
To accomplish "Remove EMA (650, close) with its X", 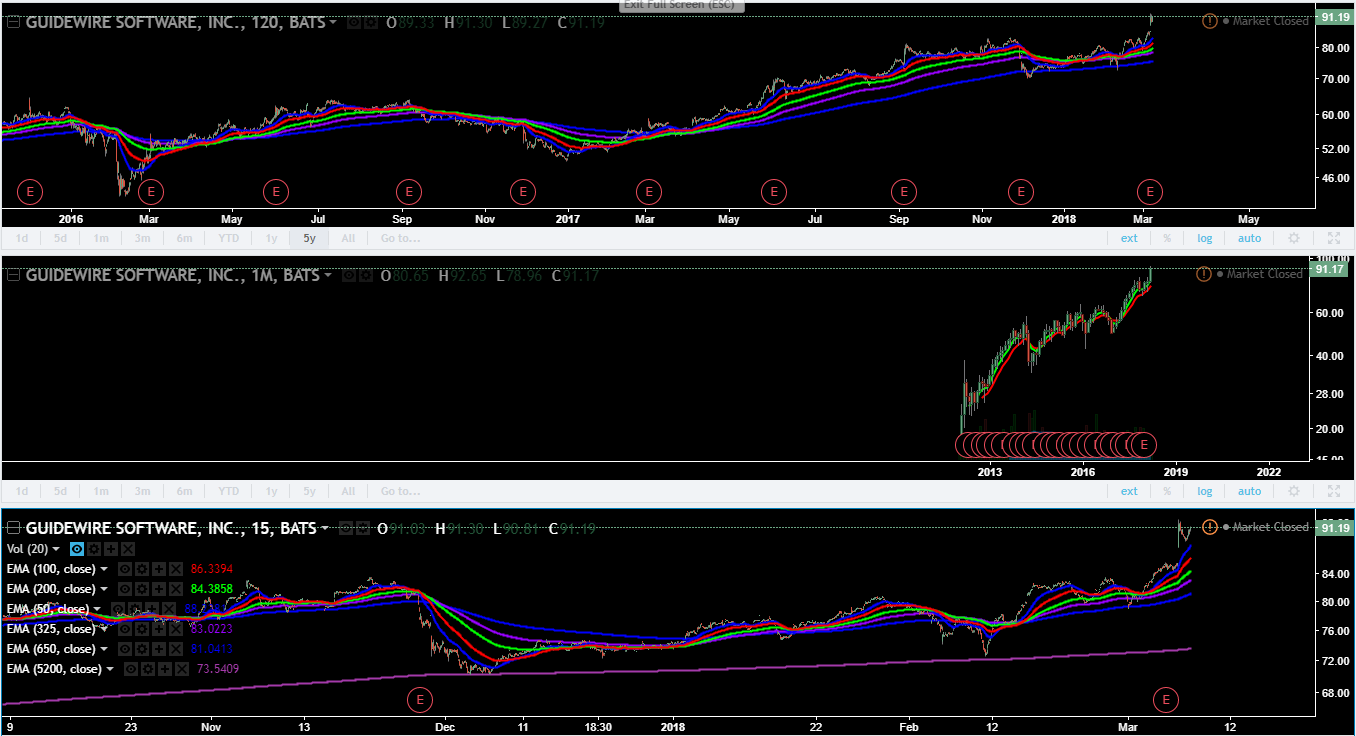I will (176, 649).
